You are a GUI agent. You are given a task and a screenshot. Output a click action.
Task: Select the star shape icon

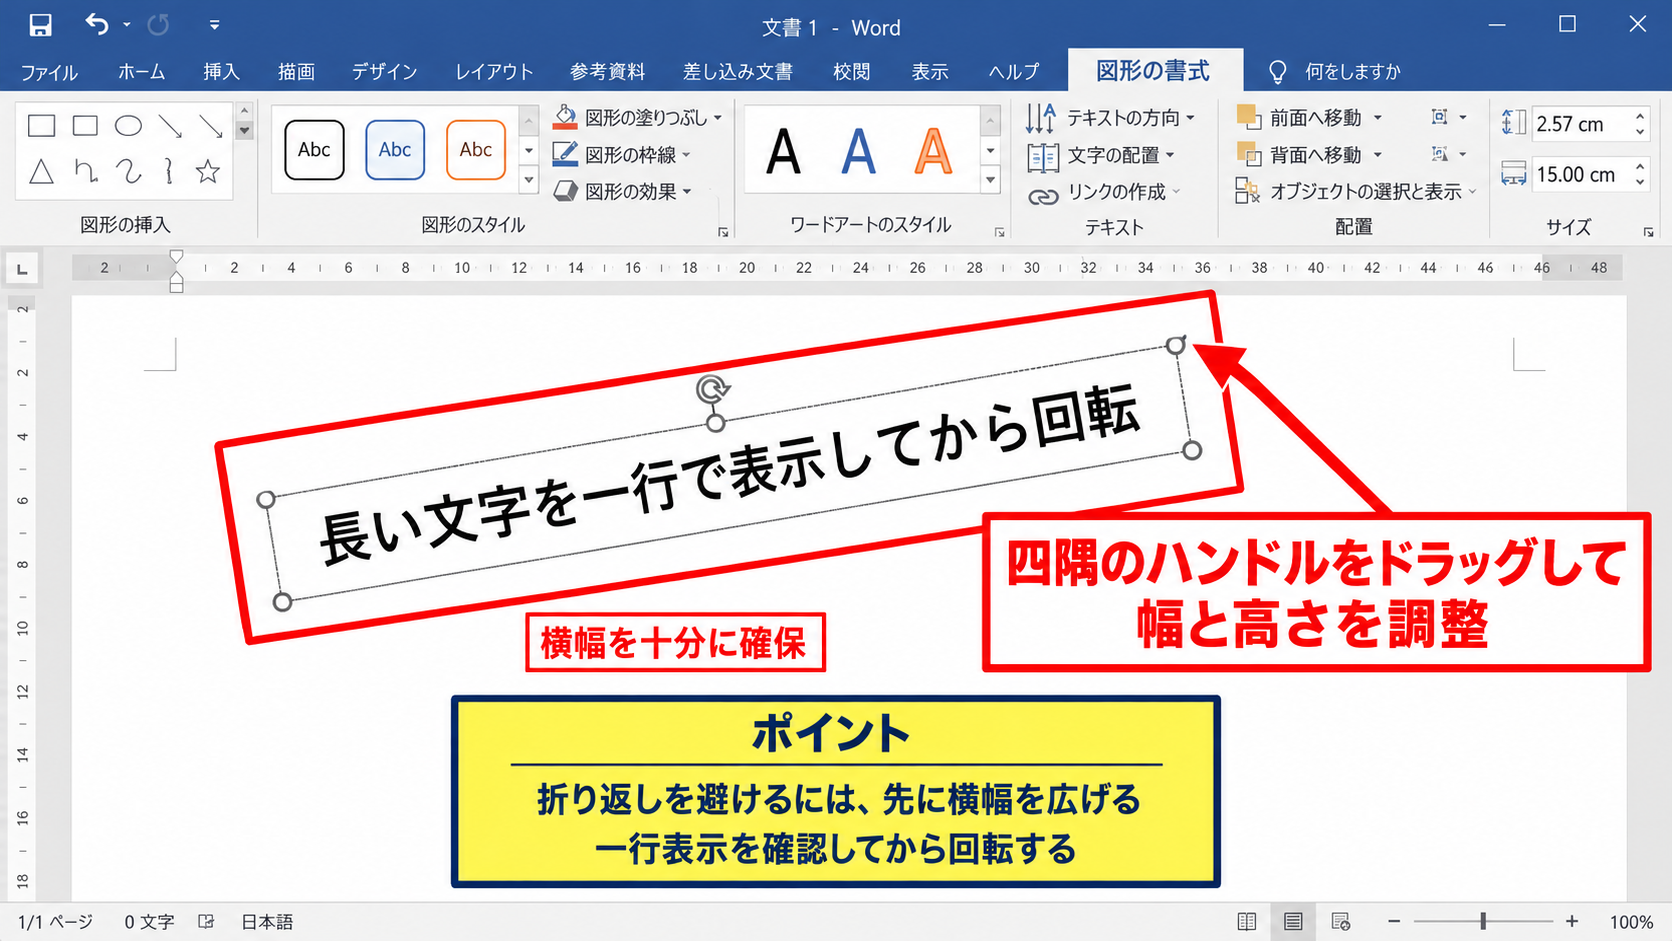pos(208,171)
